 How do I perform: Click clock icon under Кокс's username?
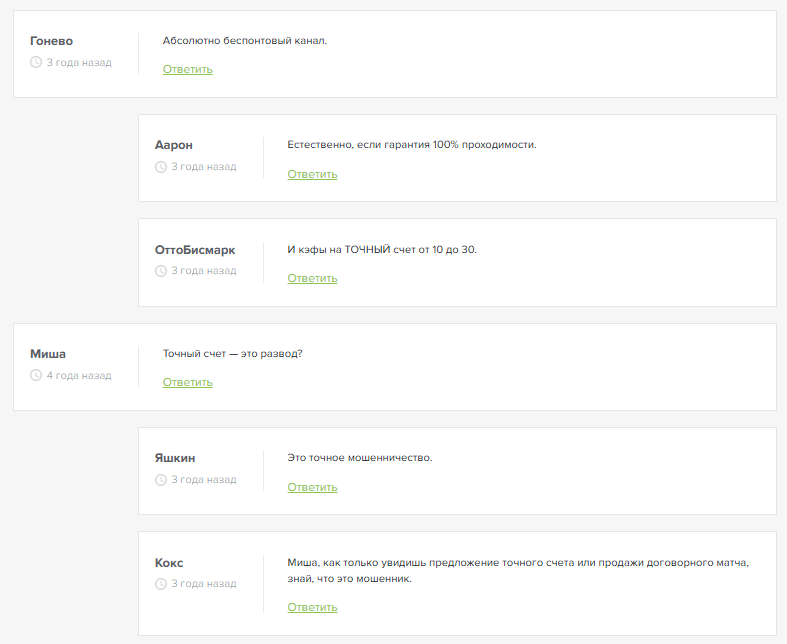161,584
